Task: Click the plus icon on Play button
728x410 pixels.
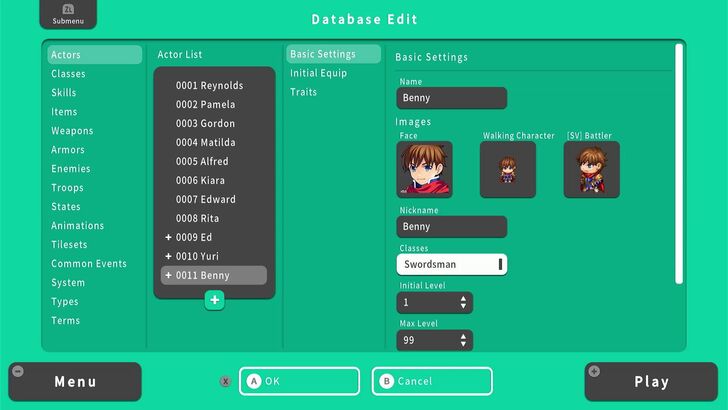Action: tap(594, 371)
